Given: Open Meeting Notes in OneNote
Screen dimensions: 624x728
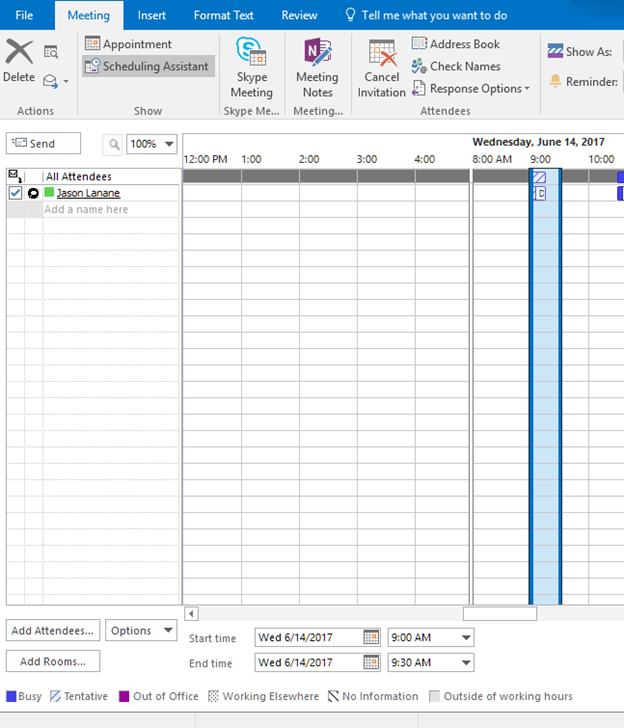Looking at the screenshot, I should tap(317, 67).
